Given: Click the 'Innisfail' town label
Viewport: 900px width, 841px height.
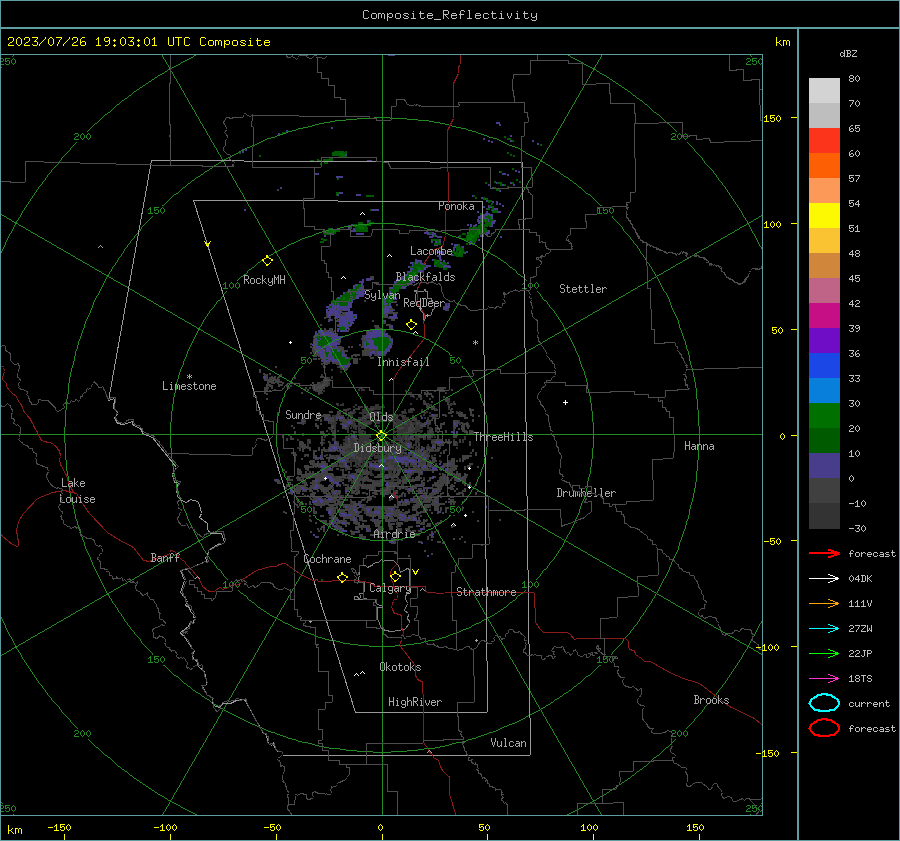Looking at the screenshot, I should pos(403,362).
